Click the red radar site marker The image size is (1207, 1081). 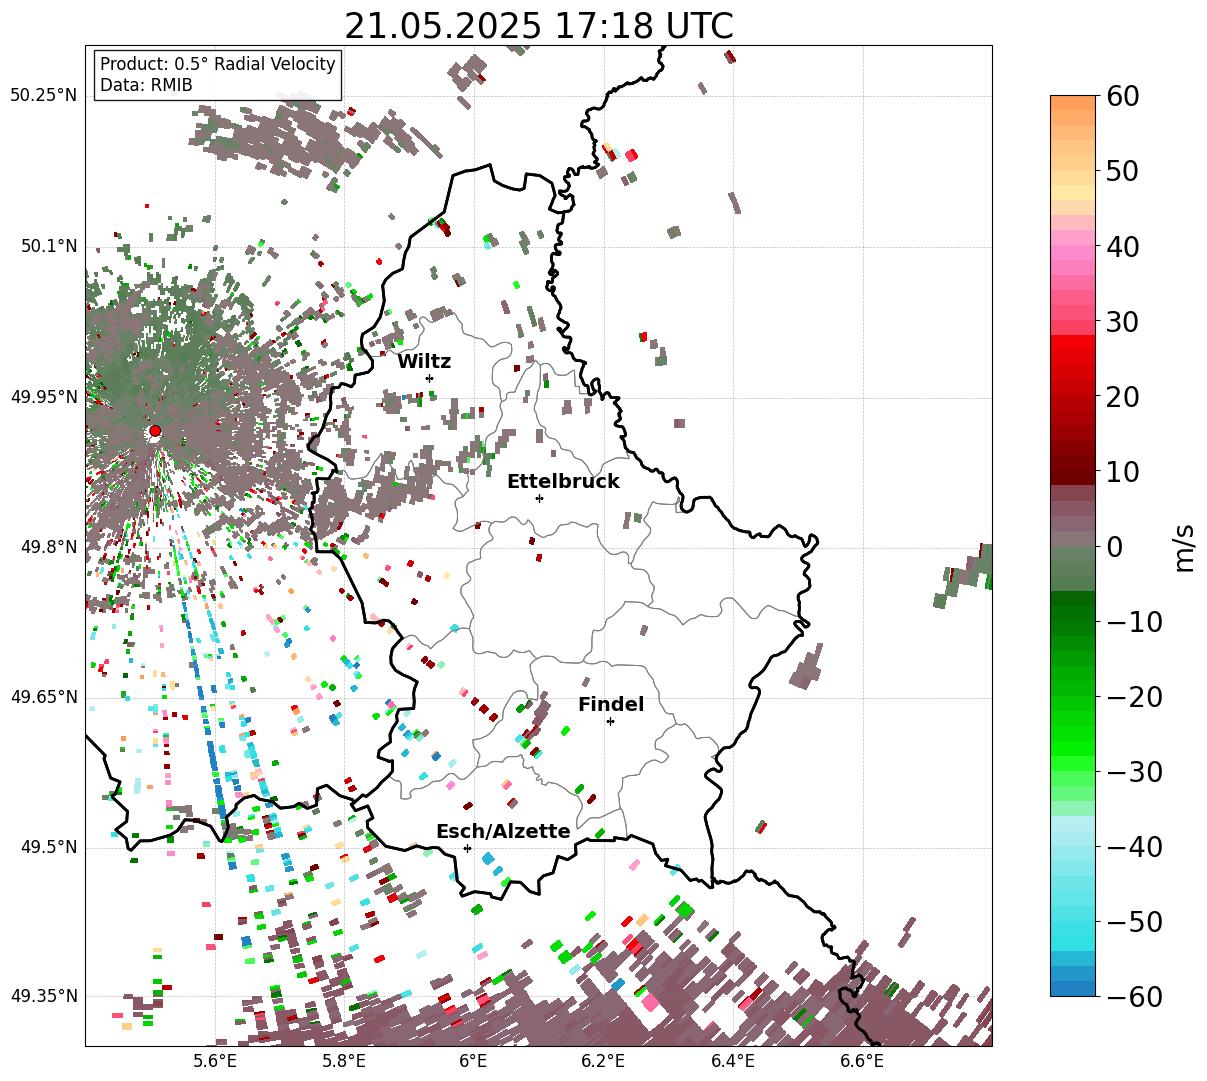click(154, 431)
